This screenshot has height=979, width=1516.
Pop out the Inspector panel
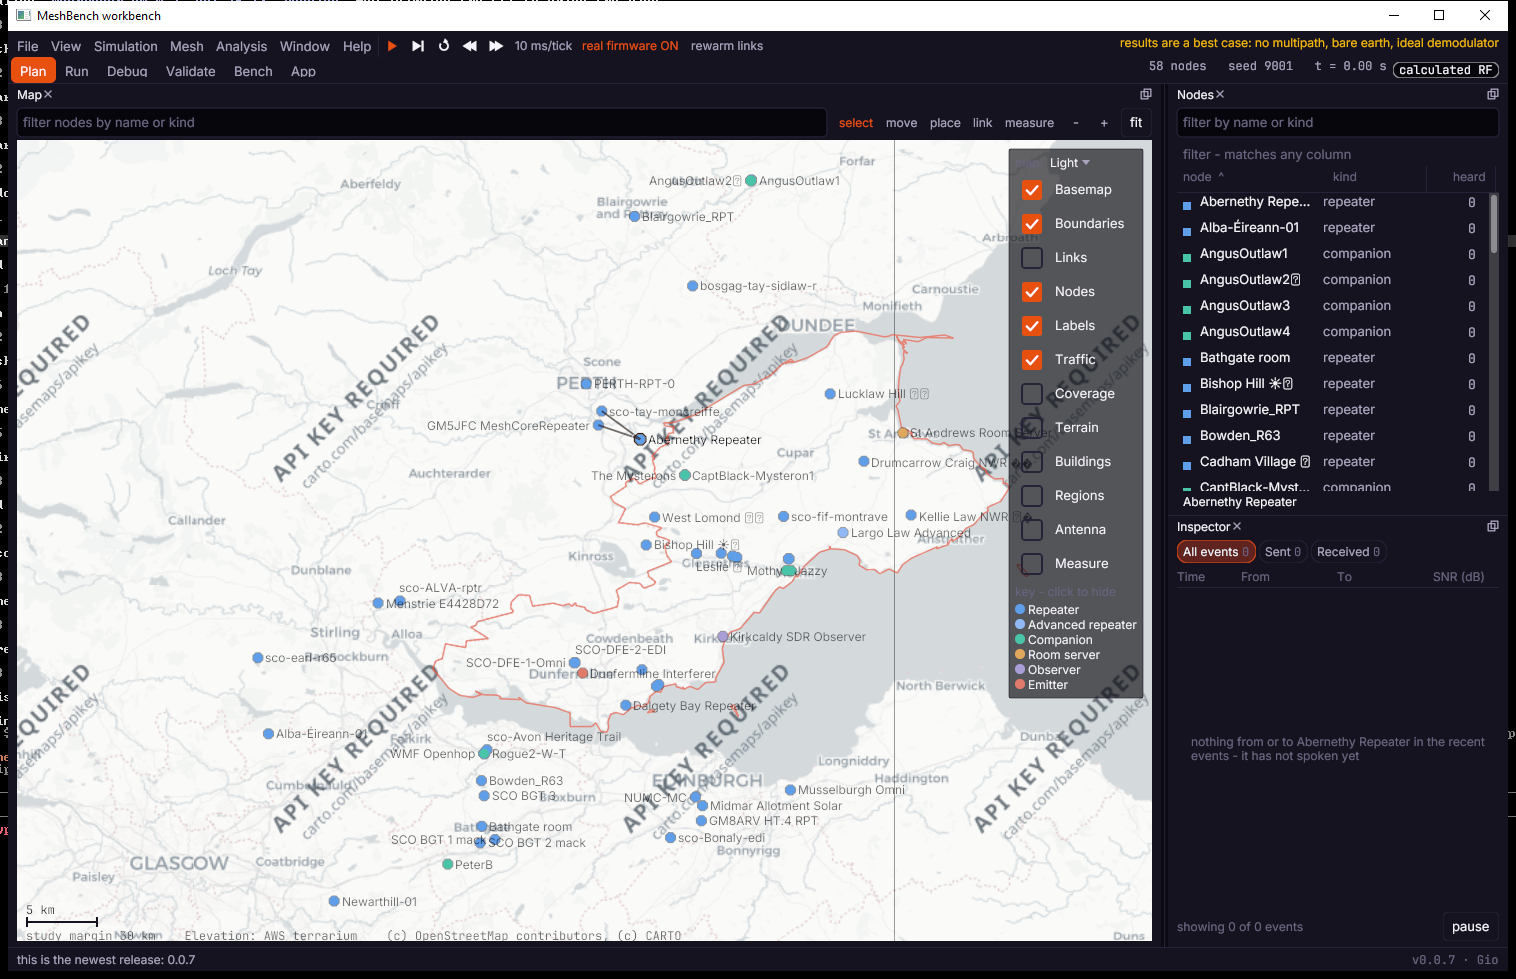click(1493, 526)
